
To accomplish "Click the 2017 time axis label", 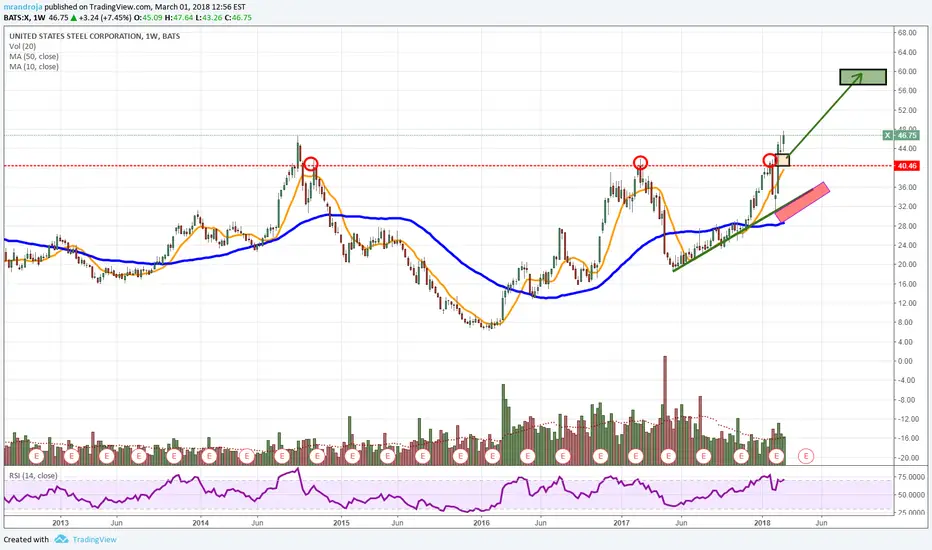I will (x=622, y=523).
